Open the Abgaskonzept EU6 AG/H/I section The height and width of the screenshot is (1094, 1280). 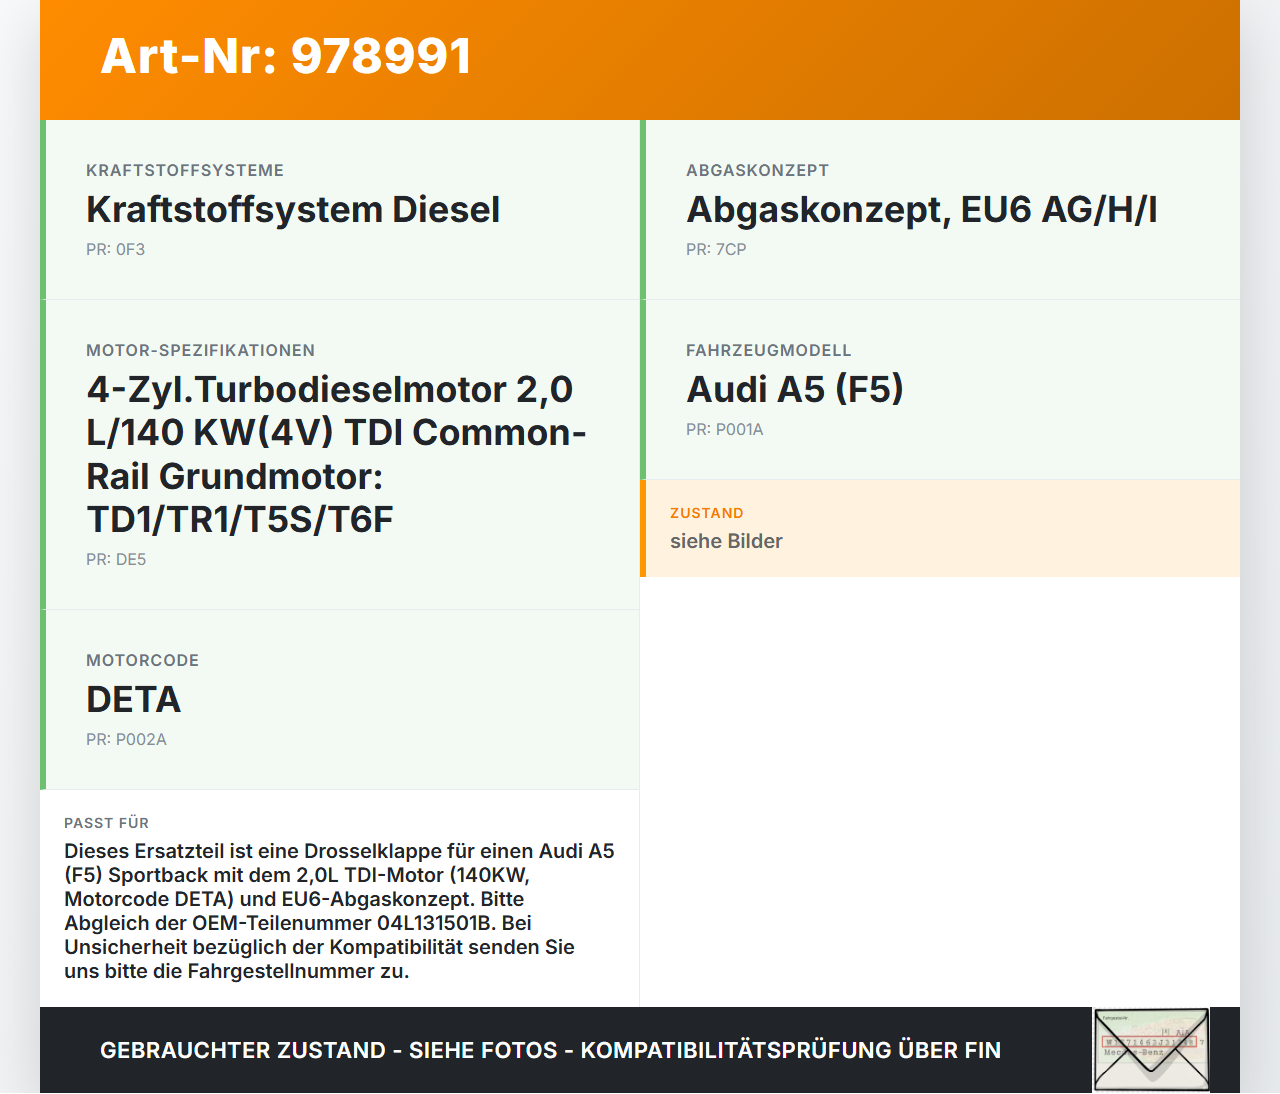[x=921, y=209]
